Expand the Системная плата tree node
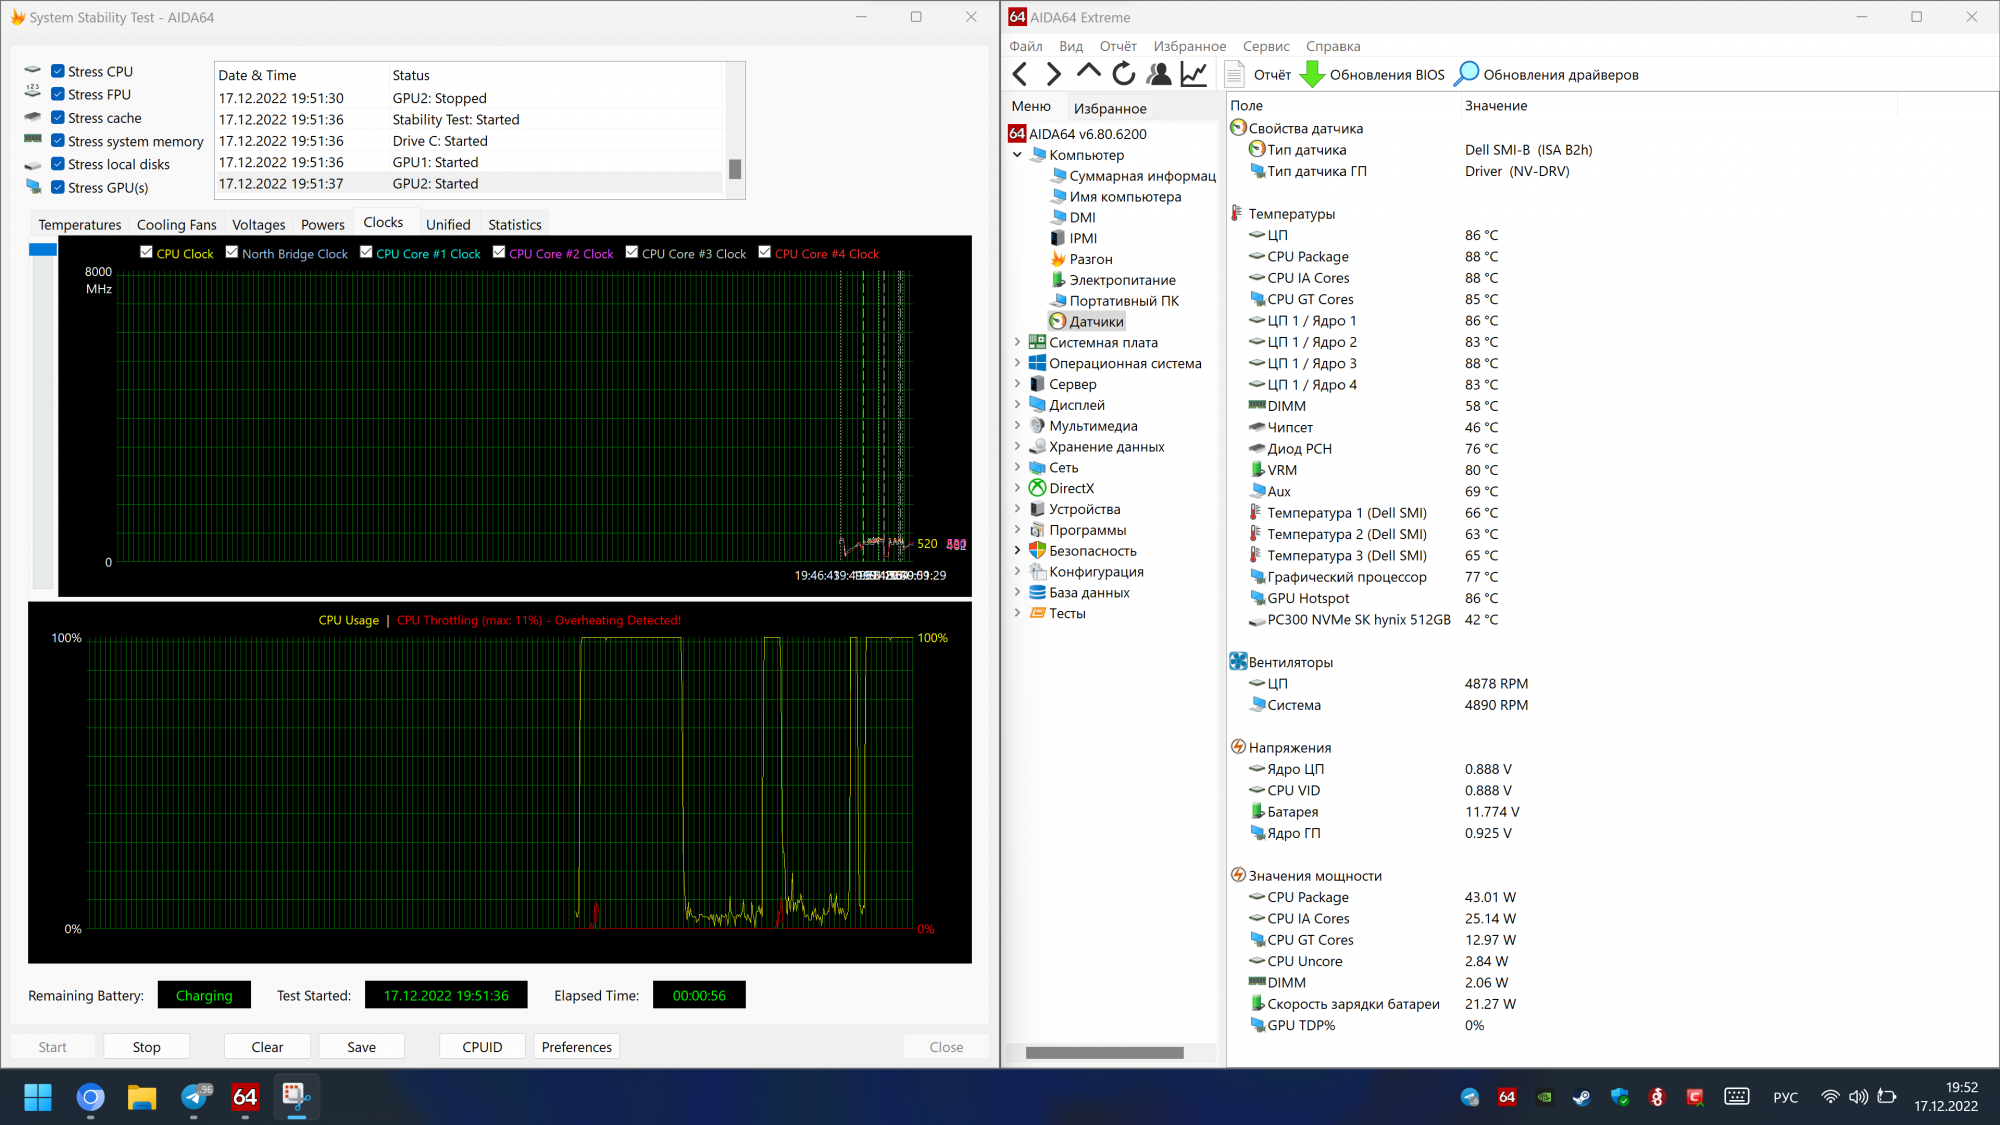The image size is (2000, 1125). 1018,342
